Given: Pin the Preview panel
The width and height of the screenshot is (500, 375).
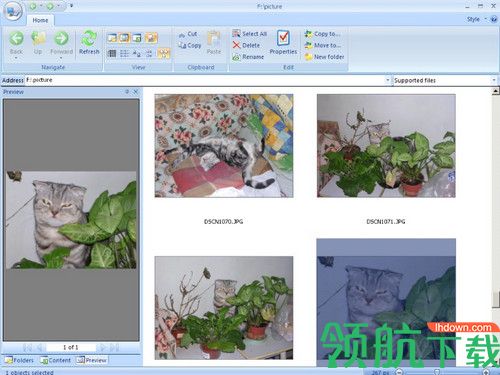Looking at the screenshot, I should click(x=127, y=92).
